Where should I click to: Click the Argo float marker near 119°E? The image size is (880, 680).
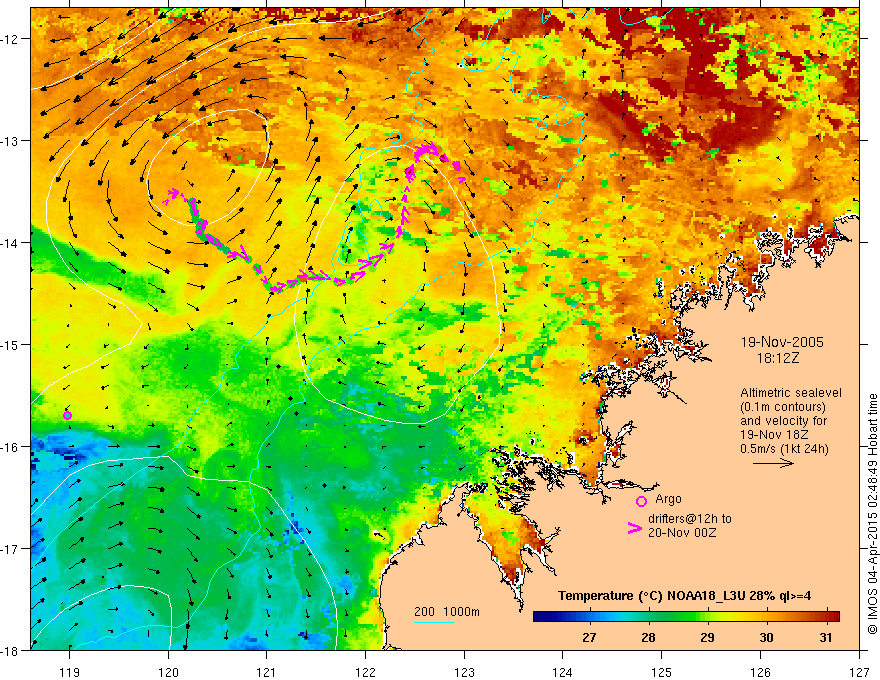(67, 415)
